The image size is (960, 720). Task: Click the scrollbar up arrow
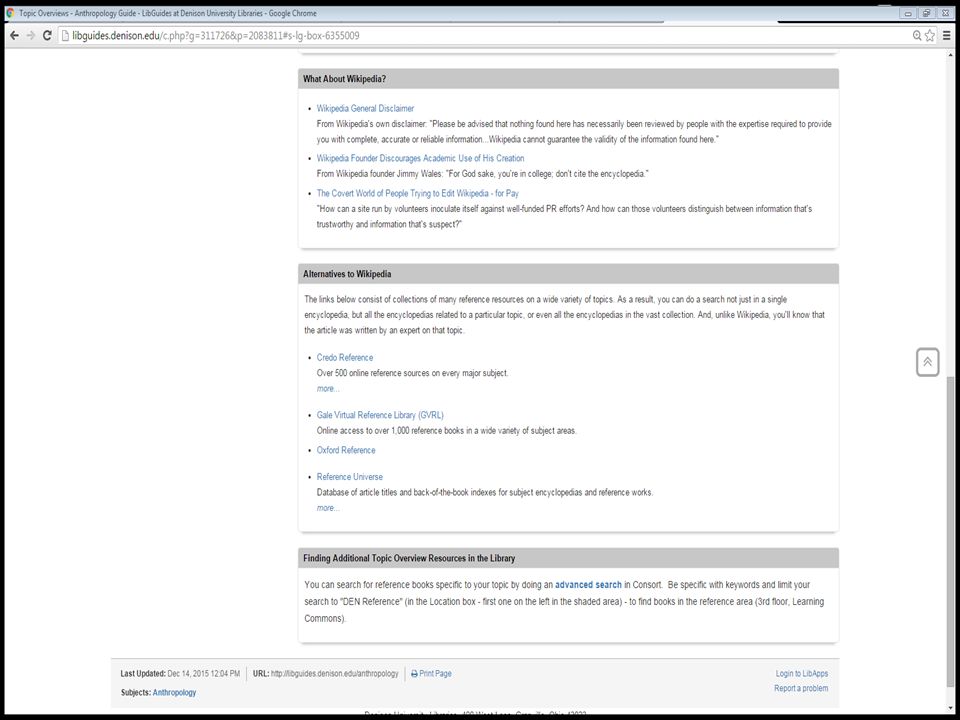point(950,55)
